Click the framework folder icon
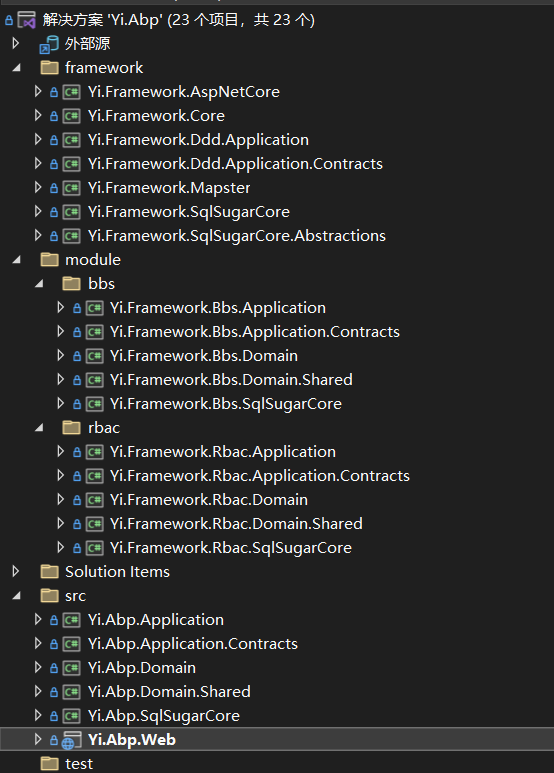 pyautogui.click(x=49, y=68)
